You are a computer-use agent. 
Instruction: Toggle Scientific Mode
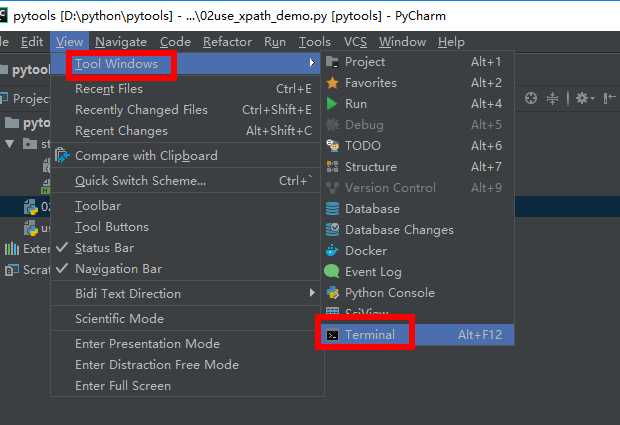(186, 319)
